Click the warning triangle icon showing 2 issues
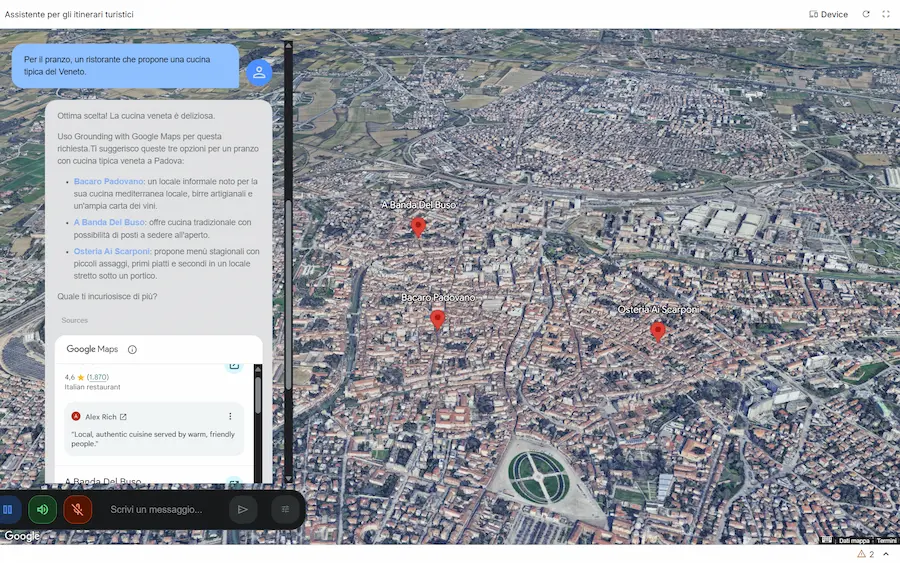 (x=861, y=554)
